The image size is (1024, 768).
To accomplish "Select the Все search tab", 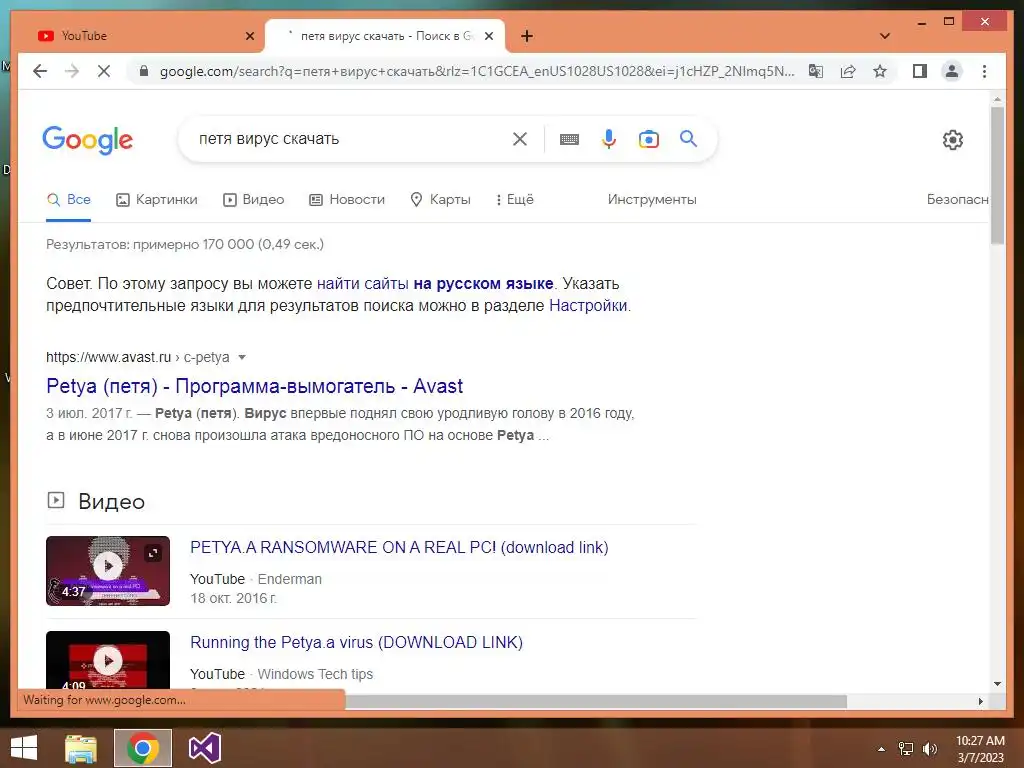I will coord(69,200).
